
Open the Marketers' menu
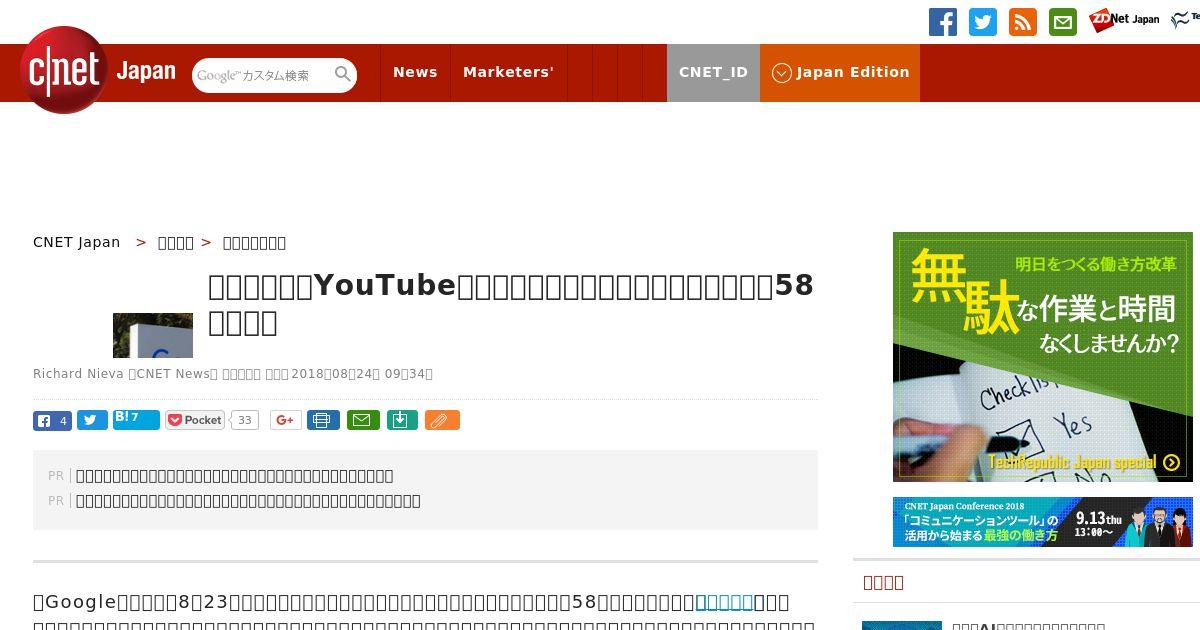click(508, 72)
